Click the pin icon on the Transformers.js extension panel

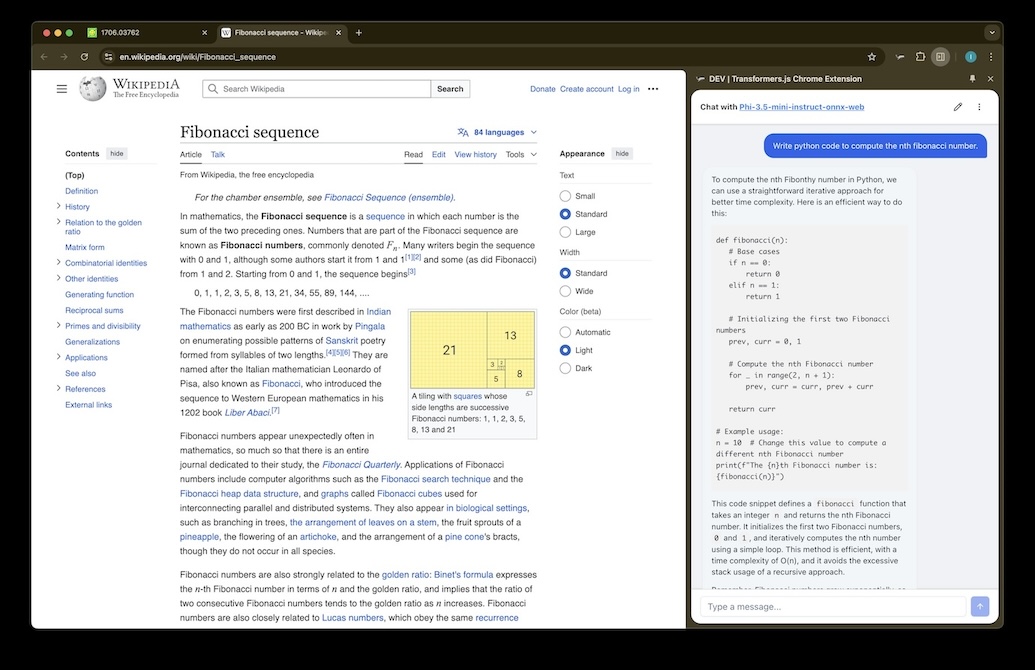[972, 78]
